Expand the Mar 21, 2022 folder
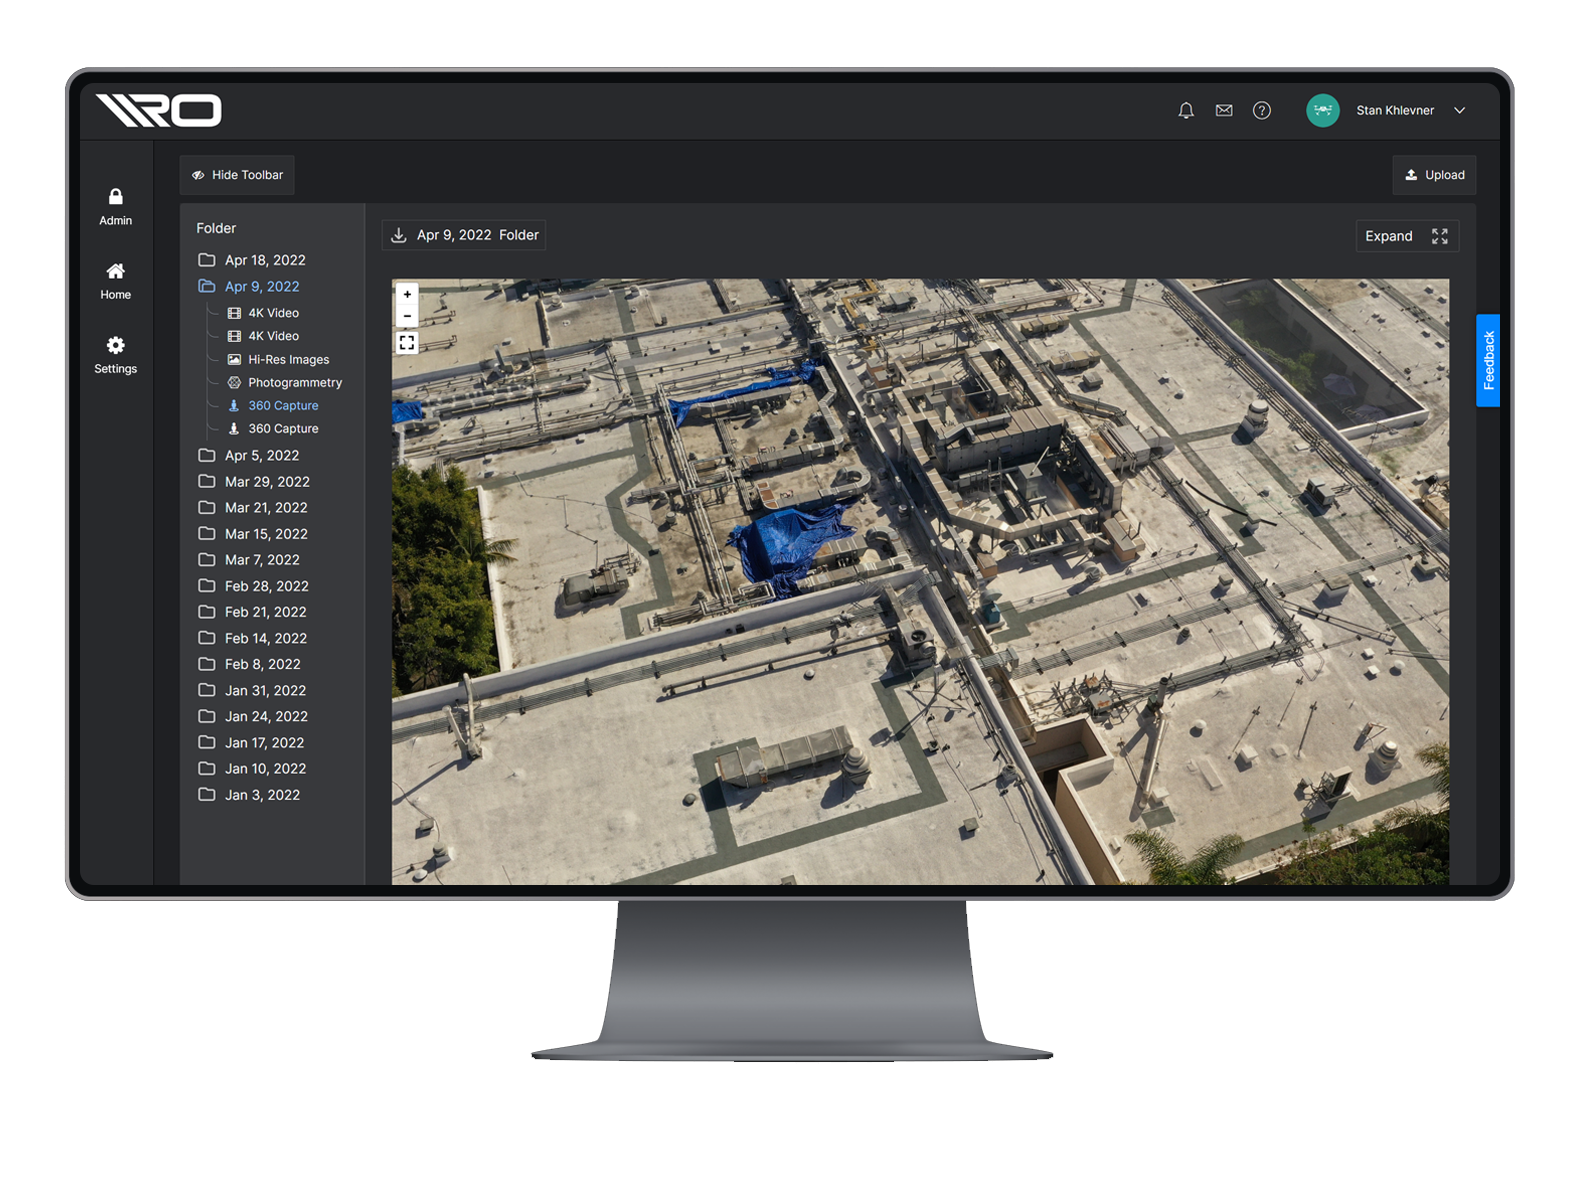1586x1200 pixels. 253,508
